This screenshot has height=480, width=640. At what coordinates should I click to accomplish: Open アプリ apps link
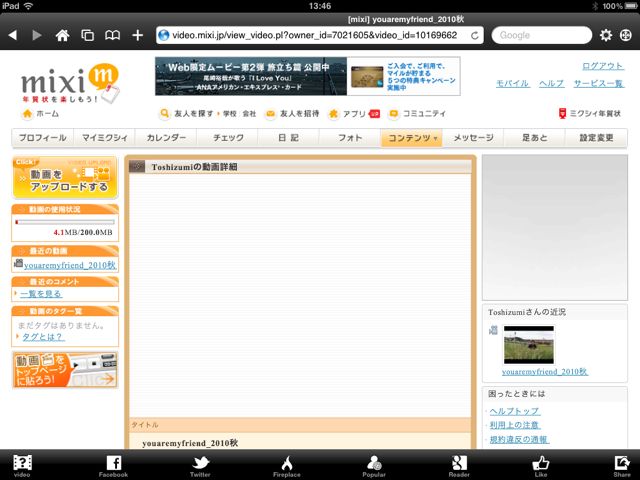point(354,113)
